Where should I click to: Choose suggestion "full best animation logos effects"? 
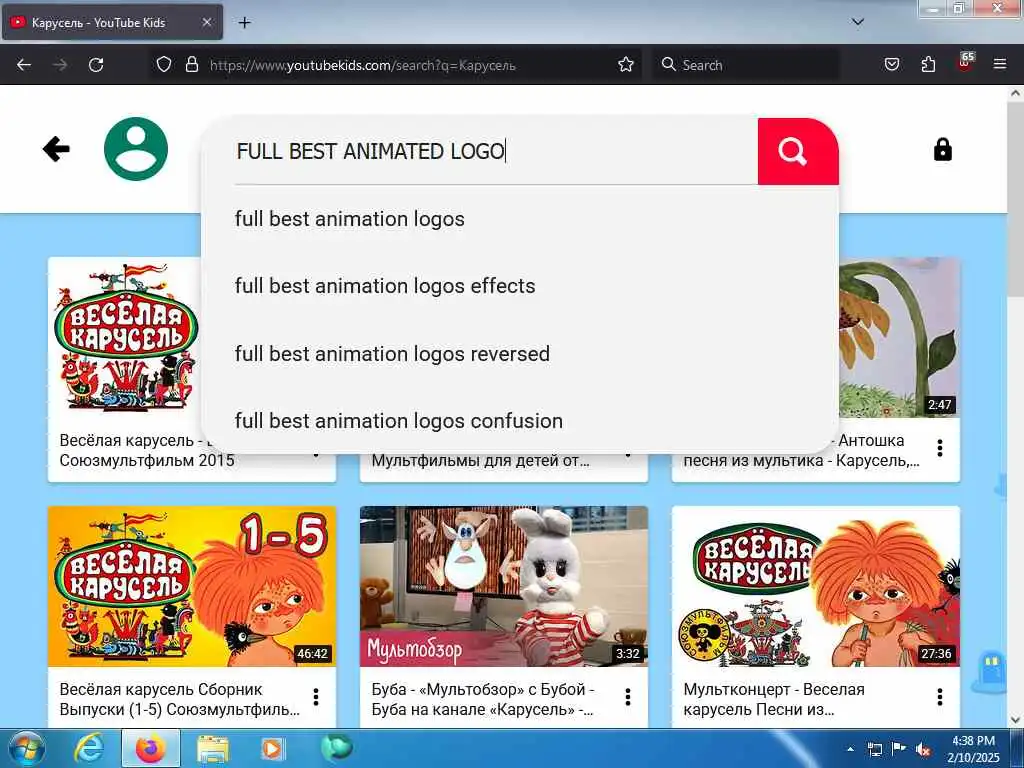tap(385, 286)
